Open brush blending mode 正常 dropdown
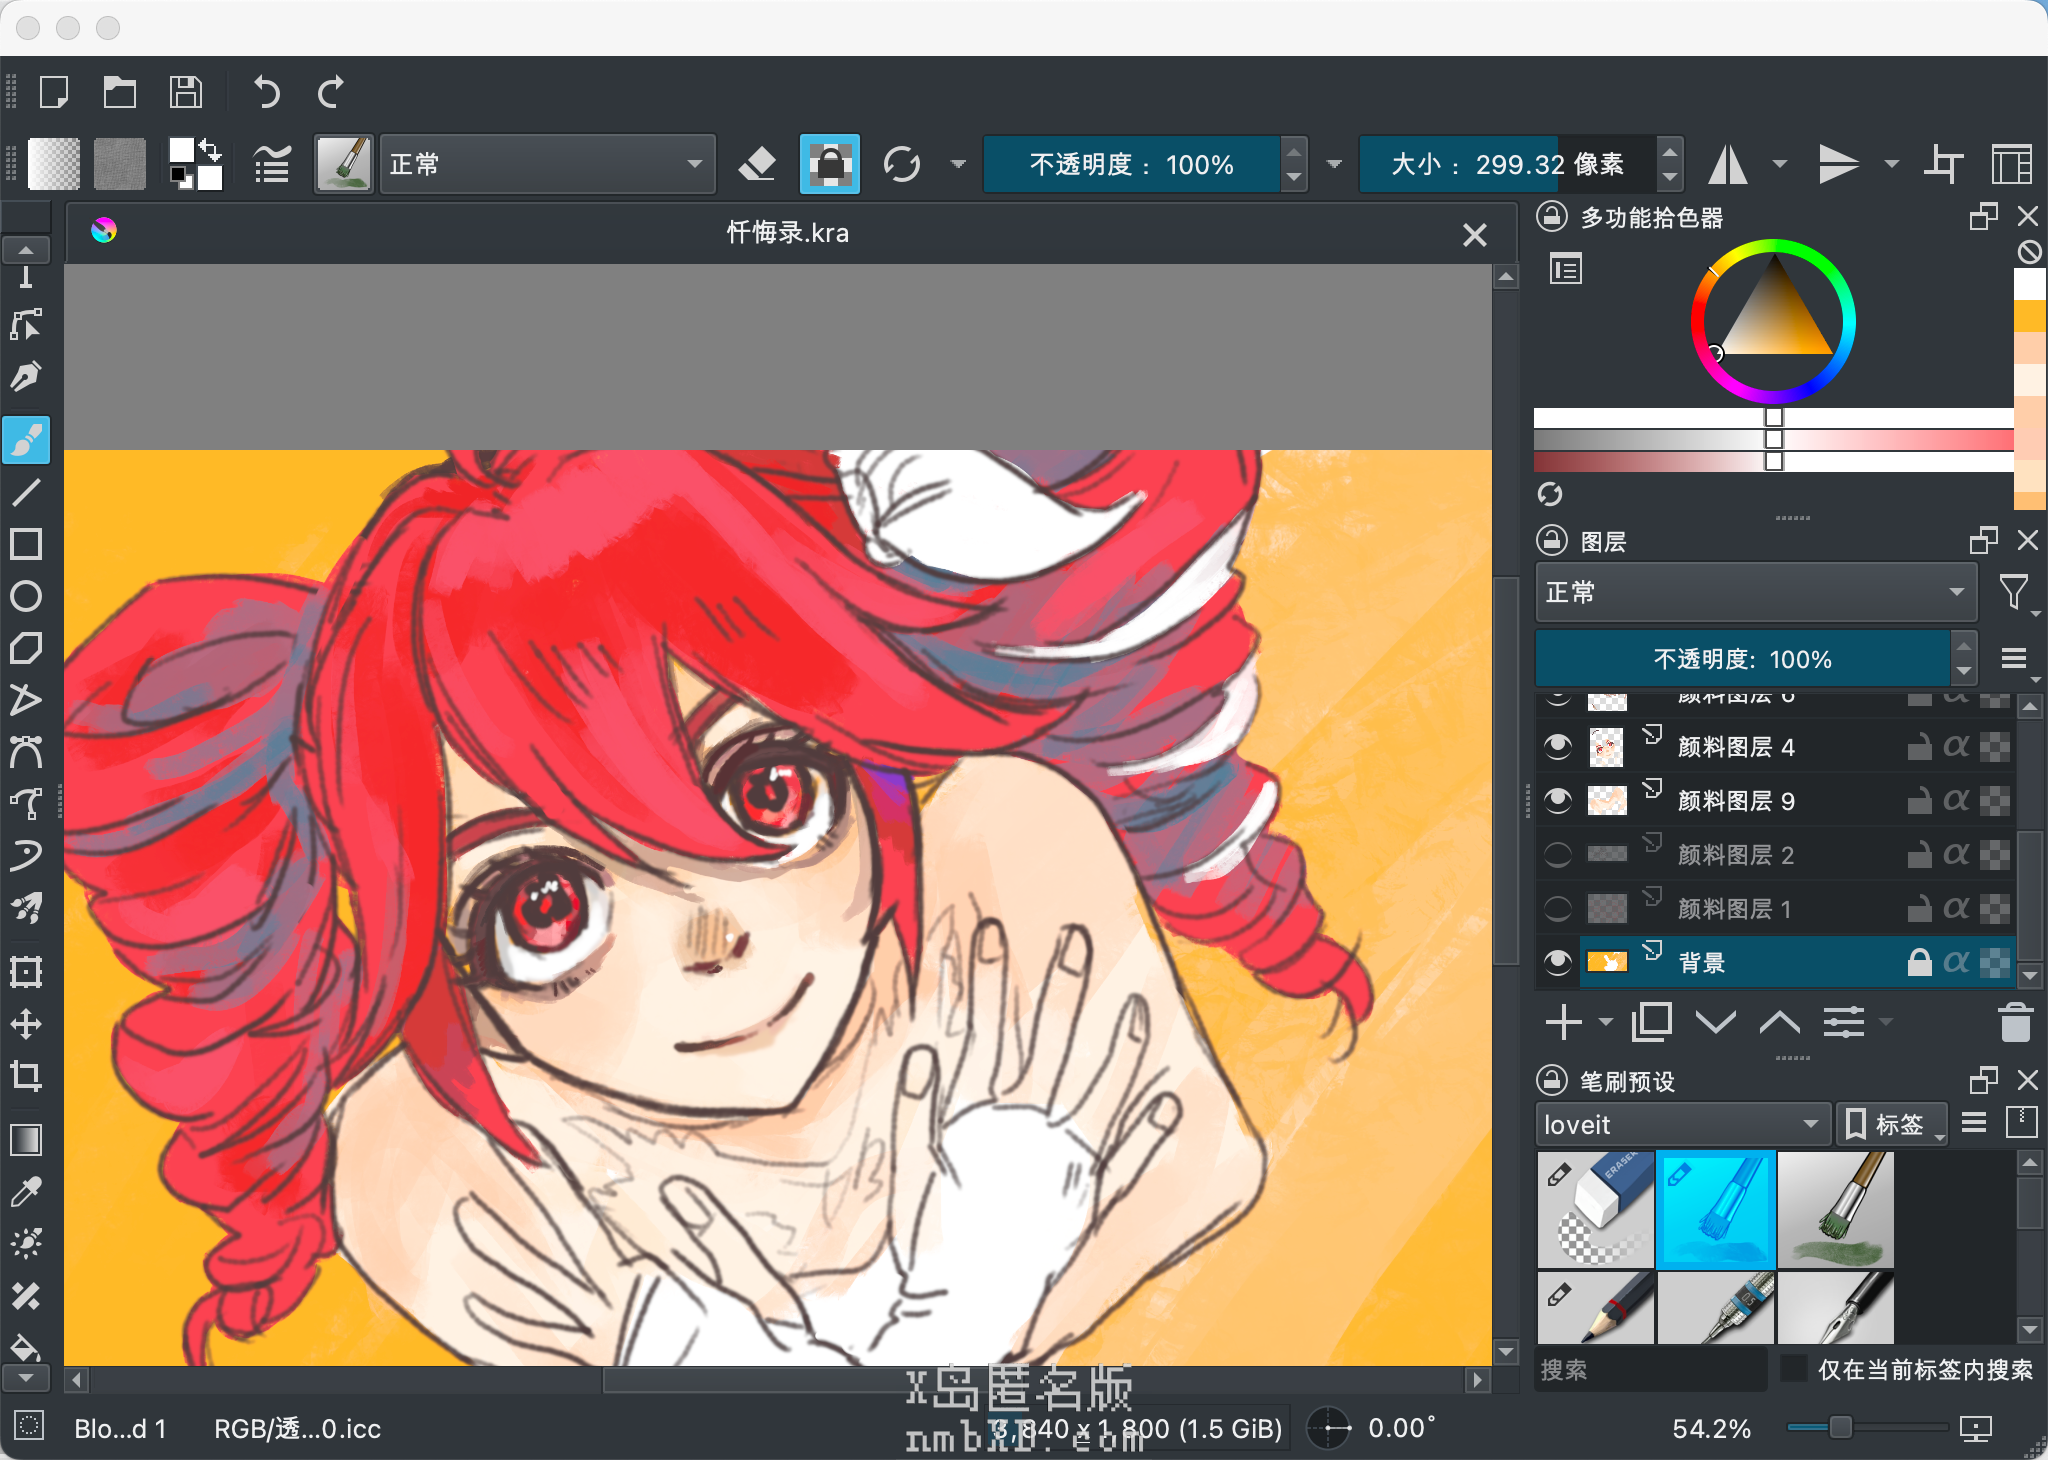The image size is (2048, 1460). coord(547,164)
